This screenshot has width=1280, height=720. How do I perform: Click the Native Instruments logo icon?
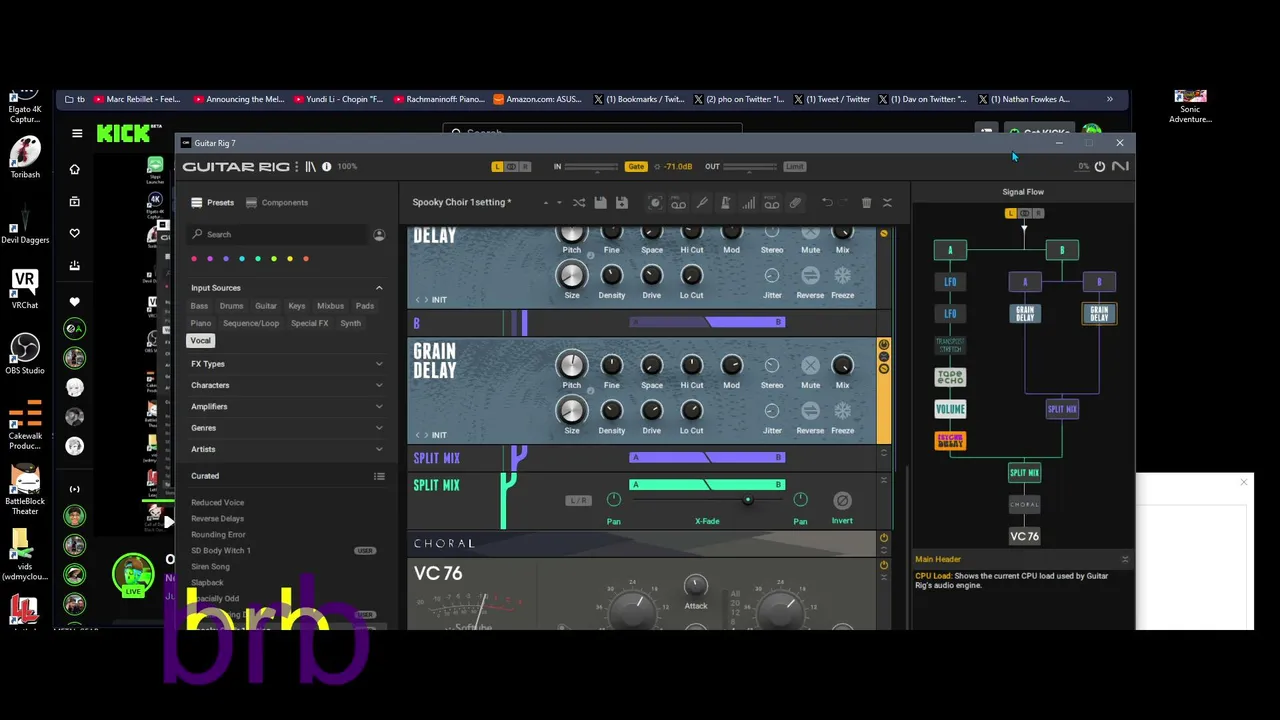pyautogui.click(x=1120, y=166)
